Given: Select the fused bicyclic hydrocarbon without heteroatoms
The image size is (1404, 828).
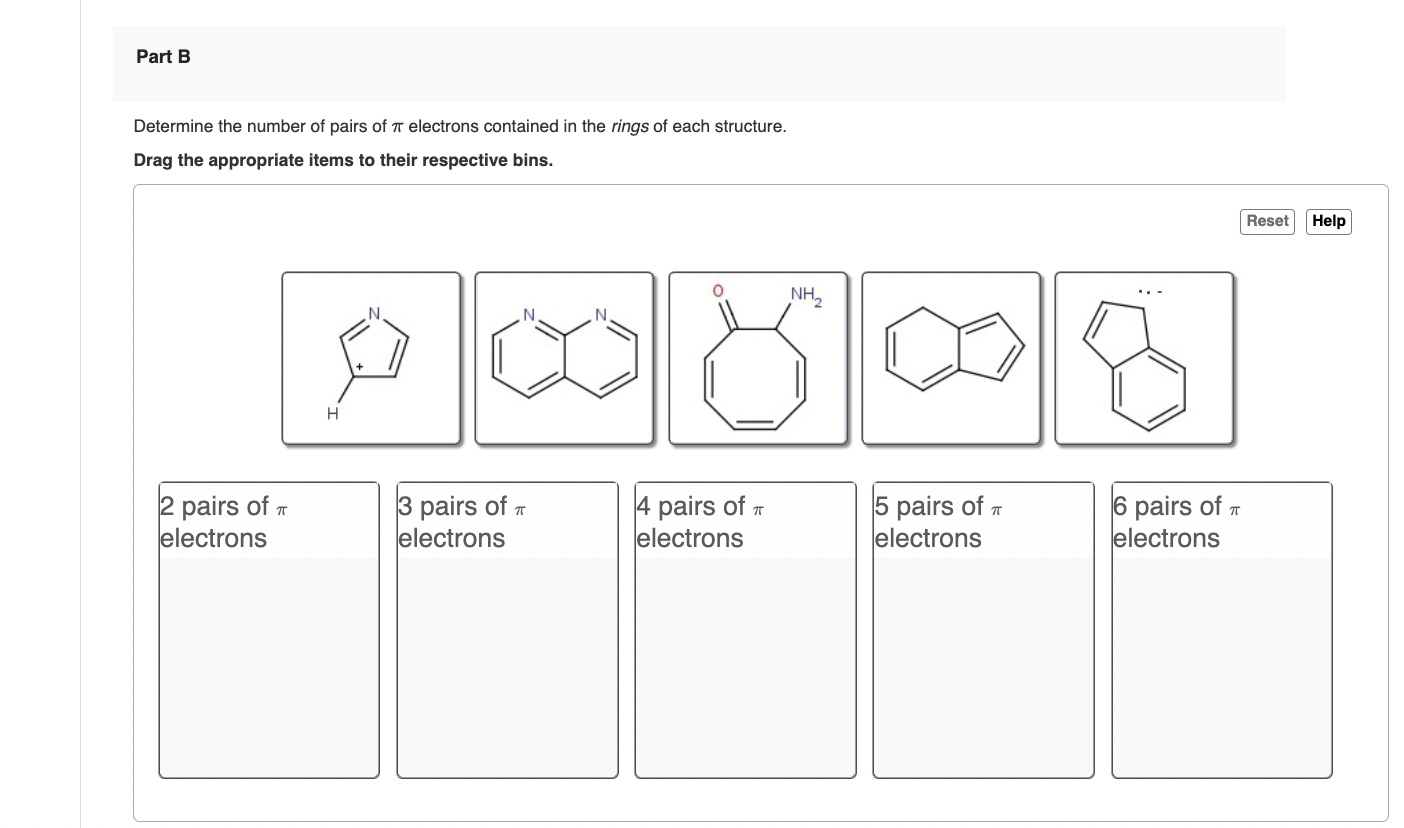Looking at the screenshot, I should tap(951, 358).
